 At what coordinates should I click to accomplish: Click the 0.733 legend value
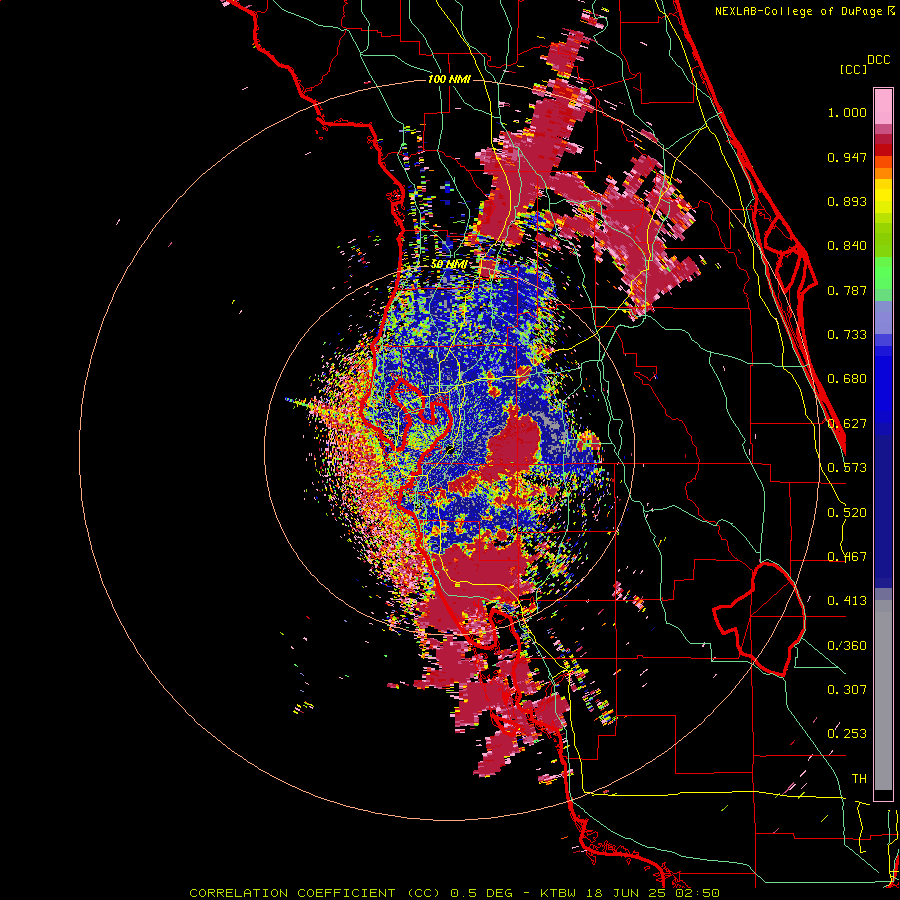[x=847, y=335]
